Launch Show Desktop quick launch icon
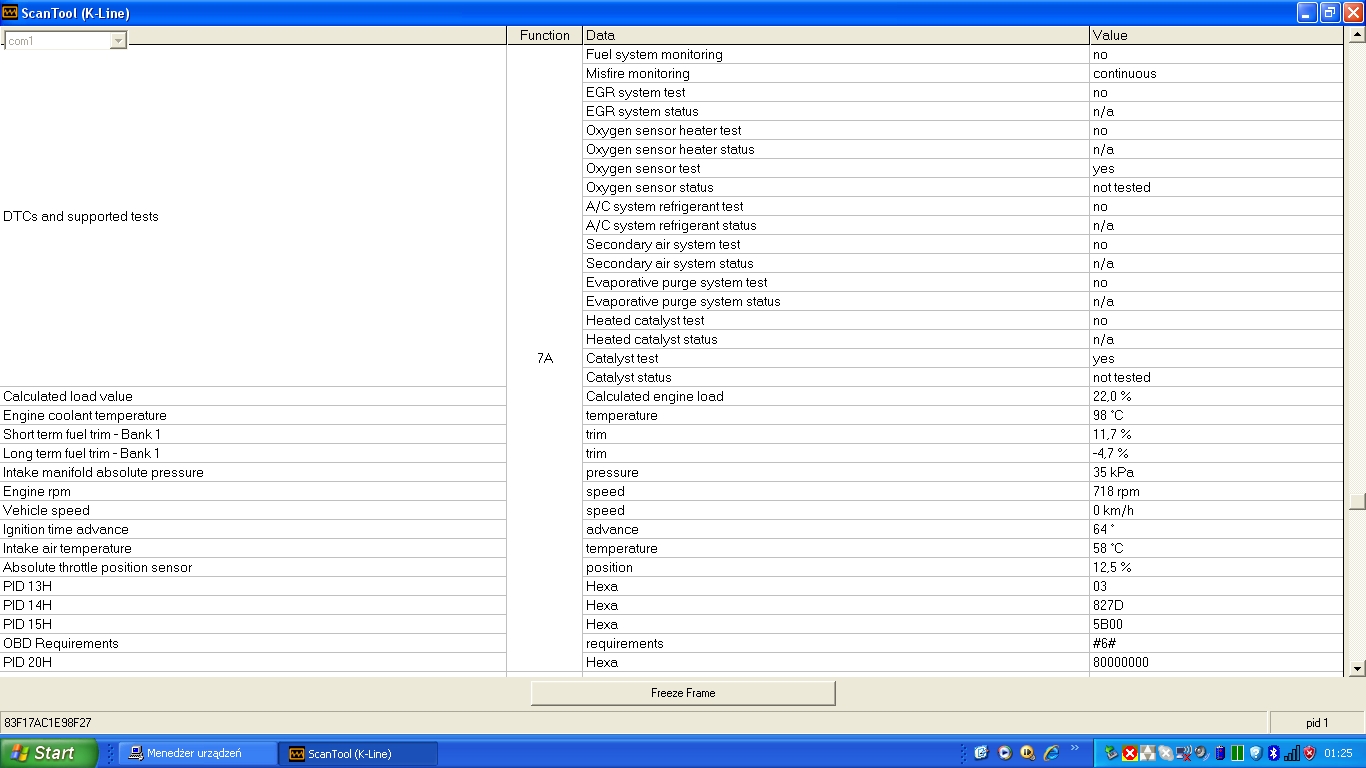The height and width of the screenshot is (768, 1366). tap(981, 753)
